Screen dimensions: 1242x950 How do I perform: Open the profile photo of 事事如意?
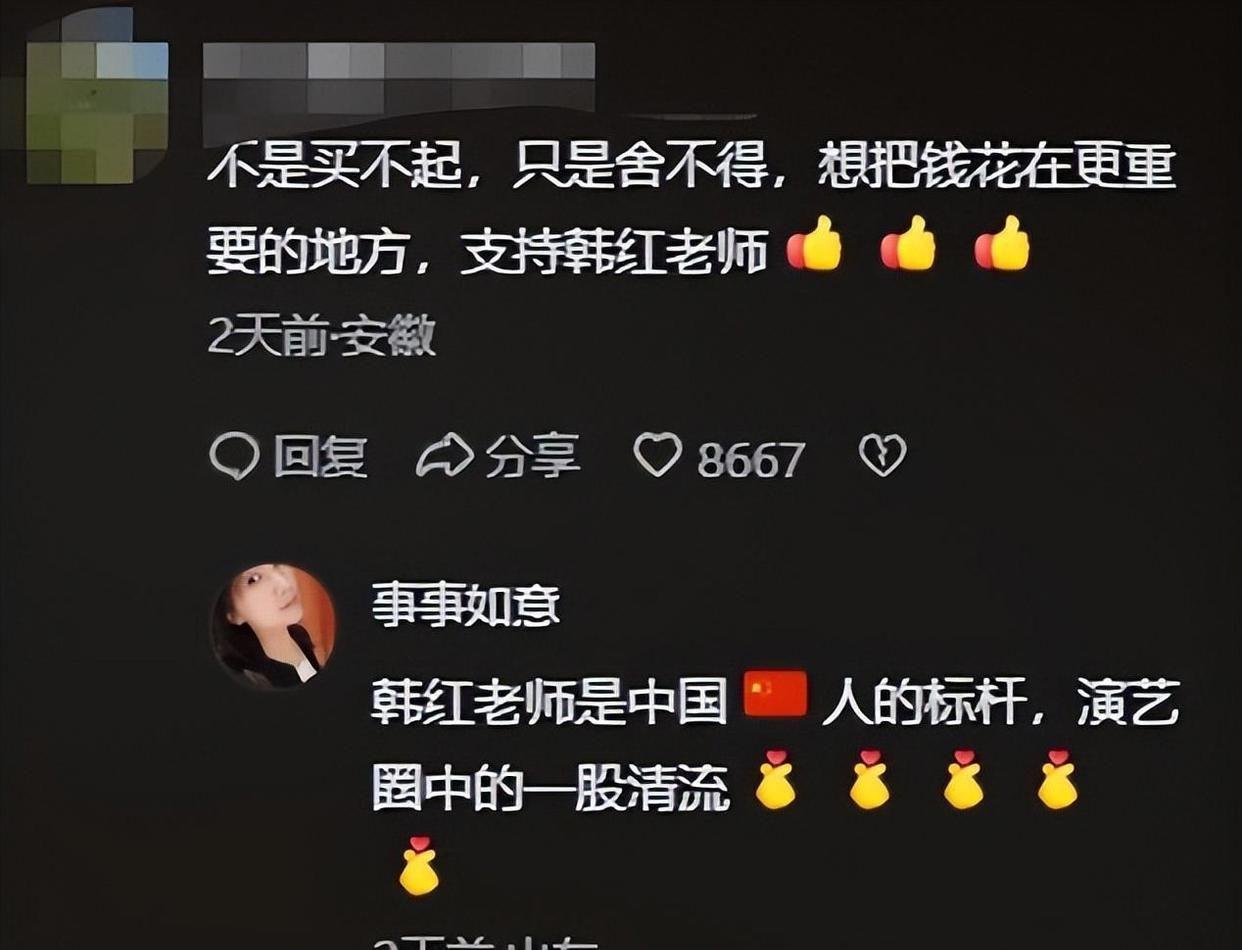click(273, 627)
